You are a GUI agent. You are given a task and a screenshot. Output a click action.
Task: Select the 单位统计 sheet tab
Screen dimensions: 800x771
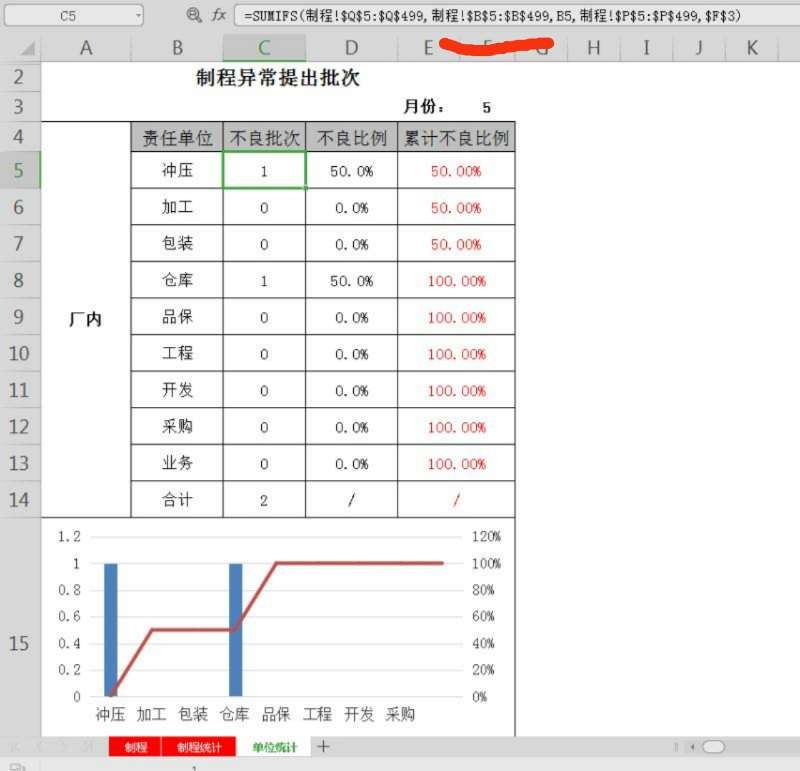[x=274, y=747]
